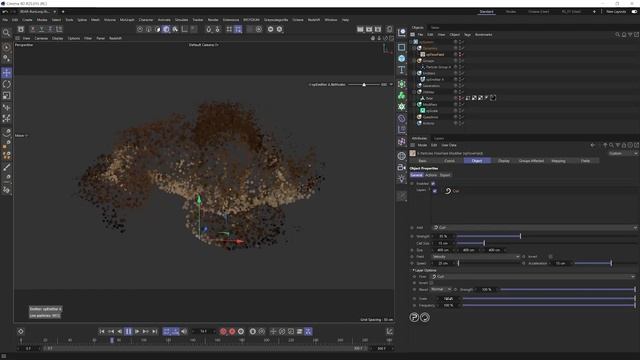640x360 pixels.
Task: Toggle the Enabled checkbox in Object Properties
Action: (x=433, y=184)
